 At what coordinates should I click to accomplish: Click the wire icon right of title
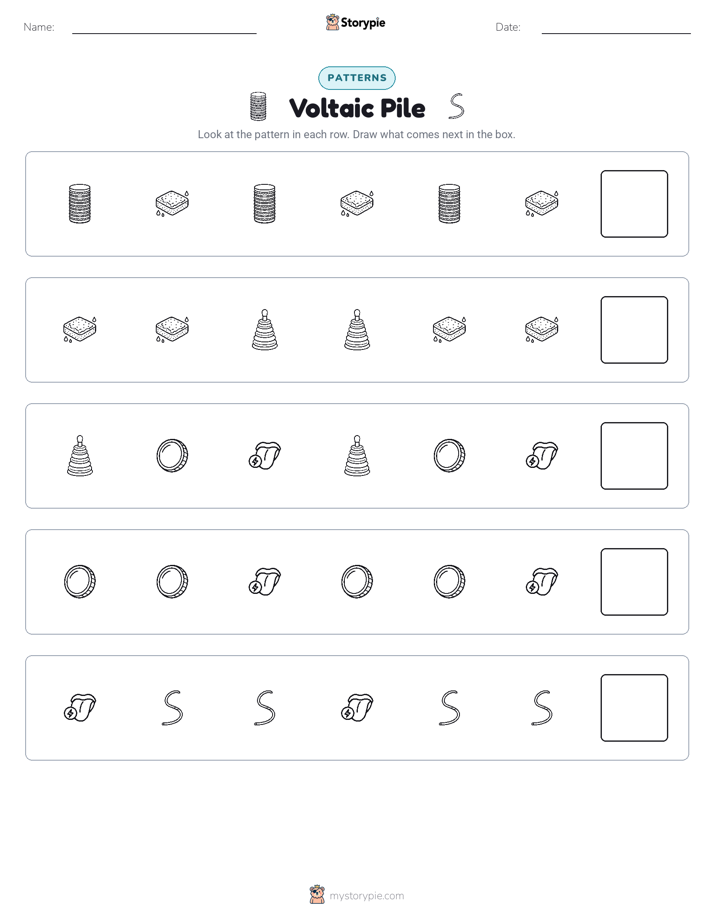pyautogui.click(x=456, y=107)
